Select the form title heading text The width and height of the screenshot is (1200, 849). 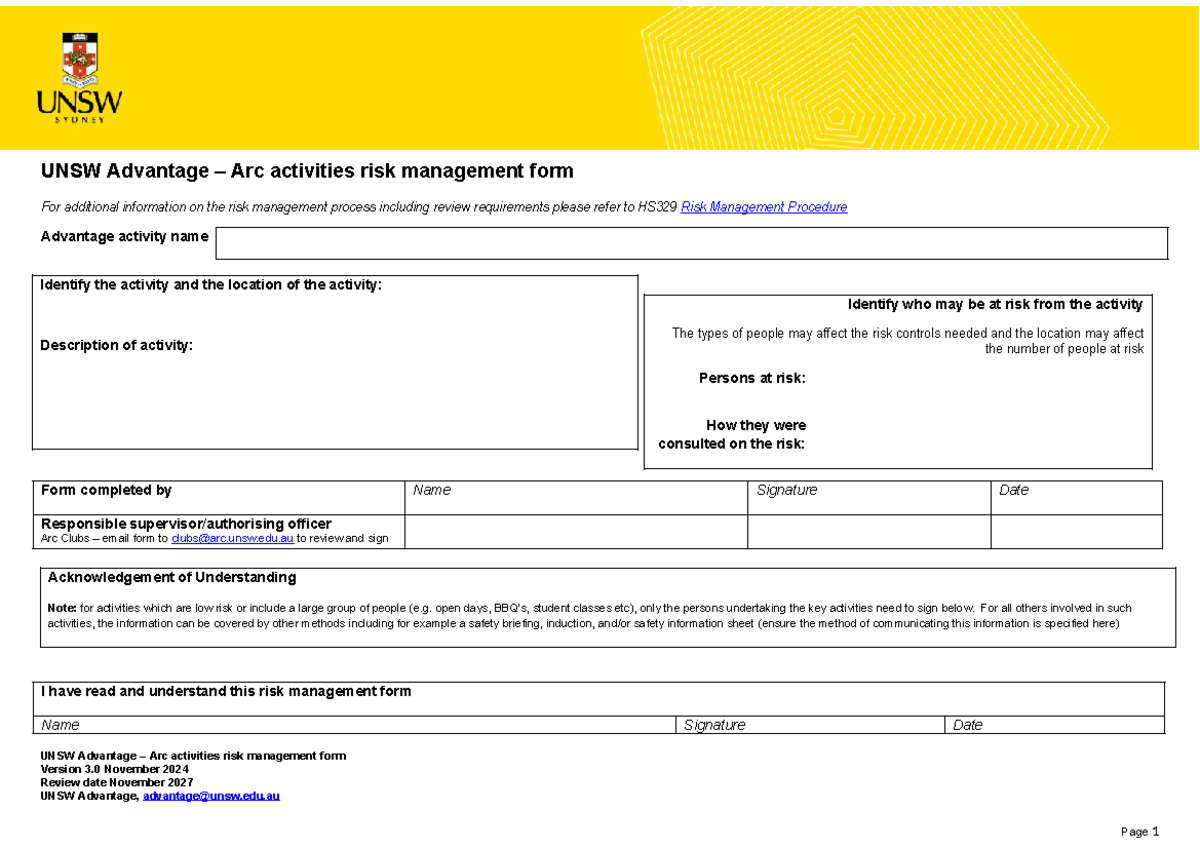pos(307,171)
